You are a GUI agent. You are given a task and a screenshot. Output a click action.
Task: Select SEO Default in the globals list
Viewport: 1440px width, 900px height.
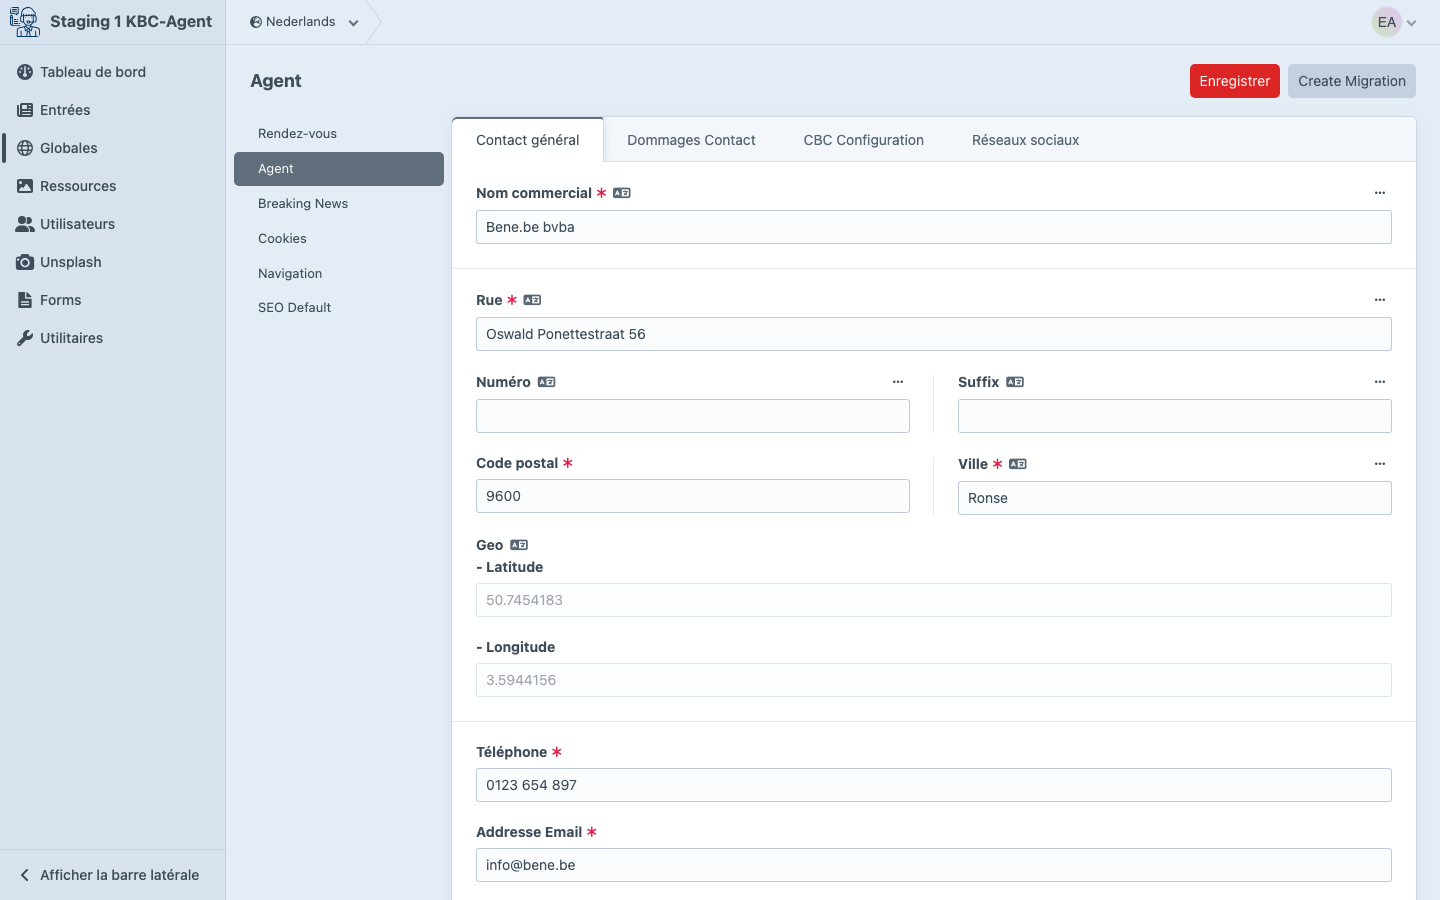click(x=339, y=308)
